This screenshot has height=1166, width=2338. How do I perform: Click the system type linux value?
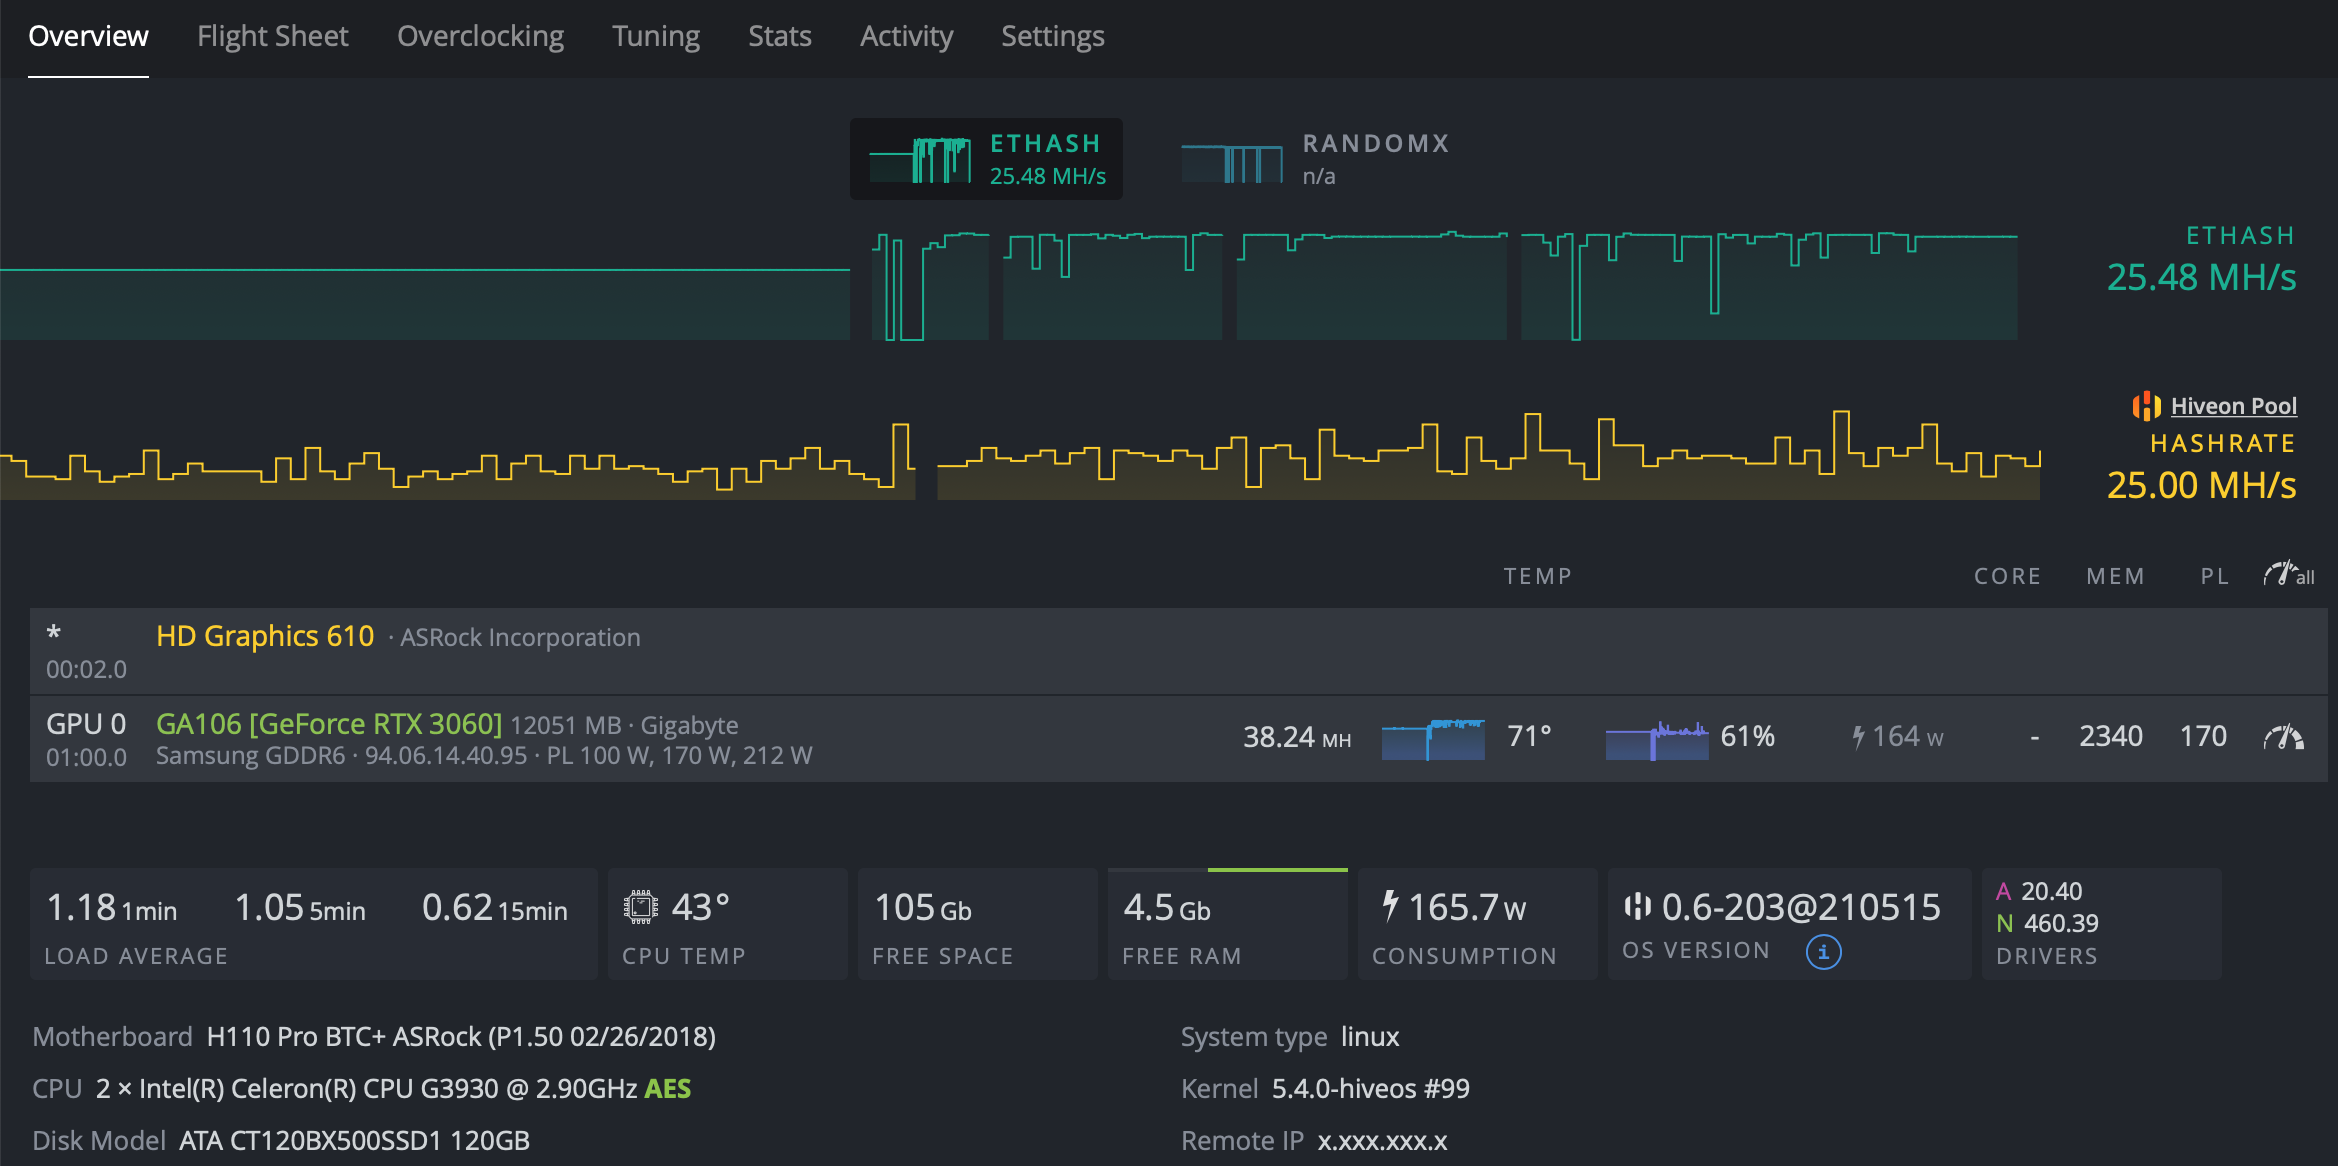(1370, 1037)
